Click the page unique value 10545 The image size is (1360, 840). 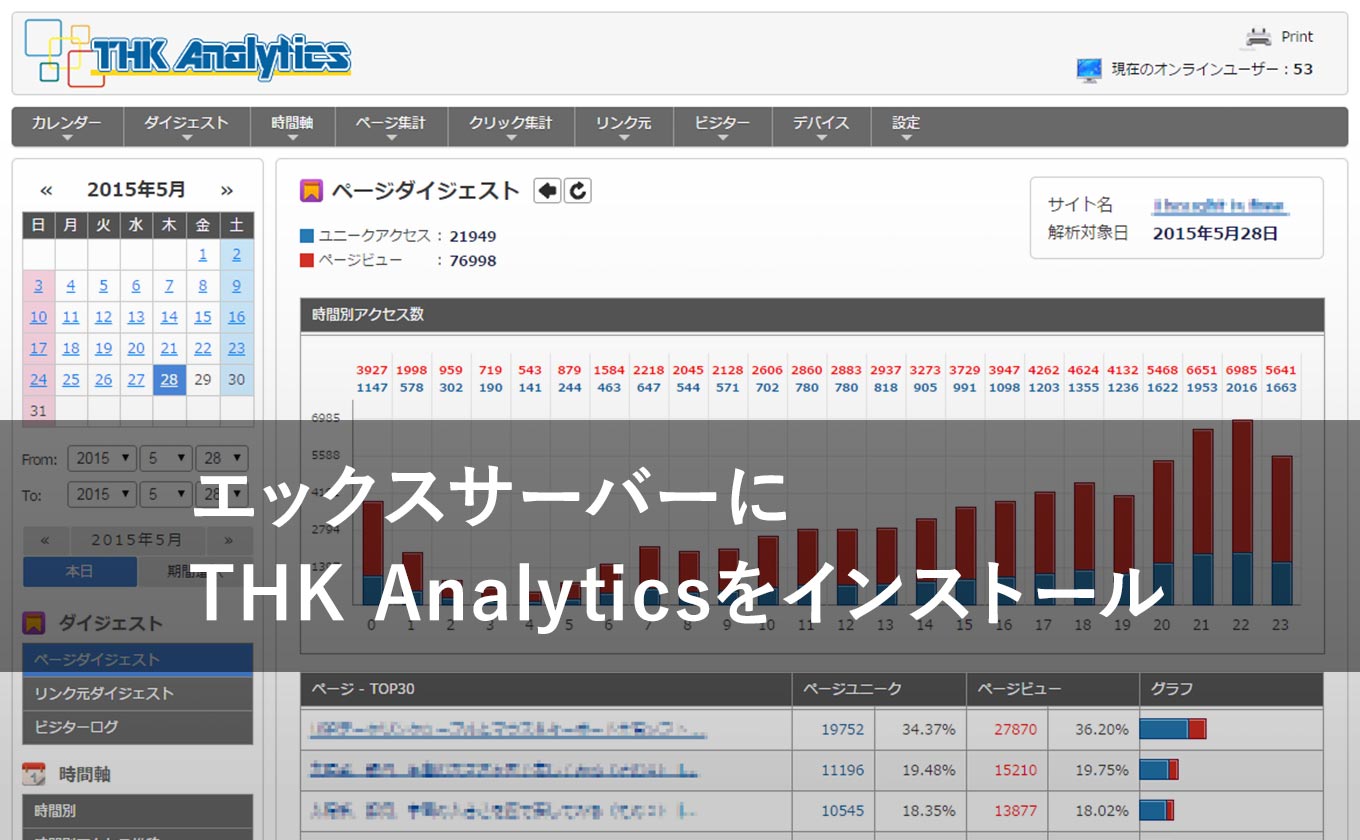point(842,811)
